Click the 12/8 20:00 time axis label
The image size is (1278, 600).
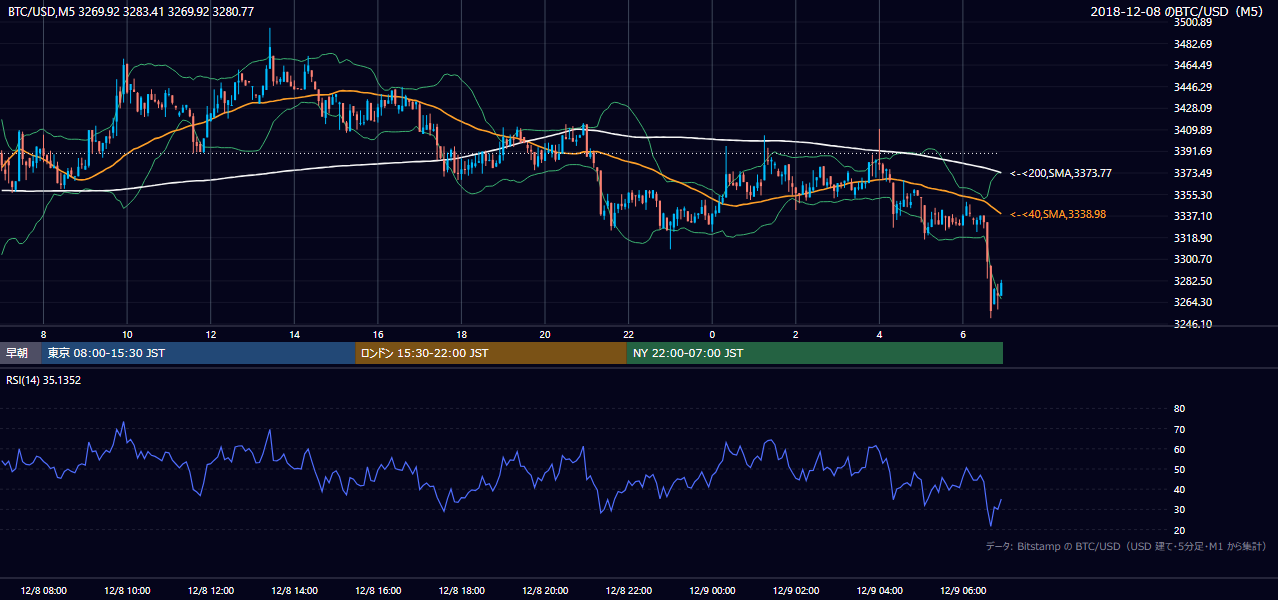(x=544, y=591)
